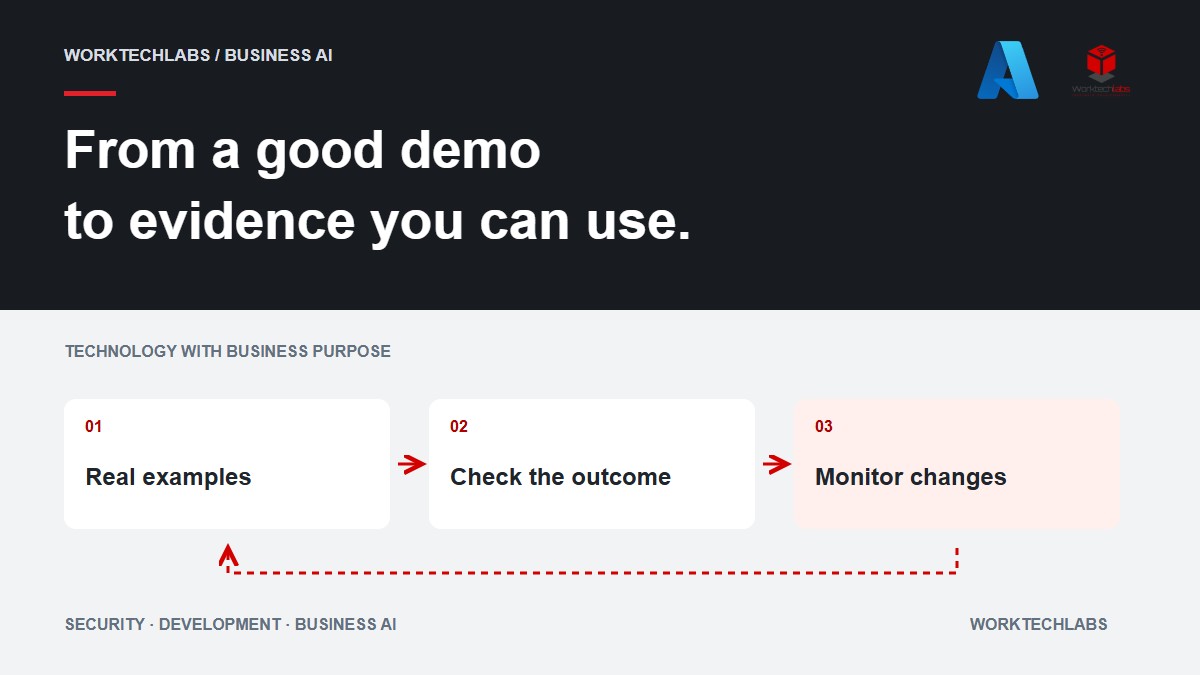The image size is (1200, 675).
Task: Click step number '02'
Action: click(x=459, y=427)
